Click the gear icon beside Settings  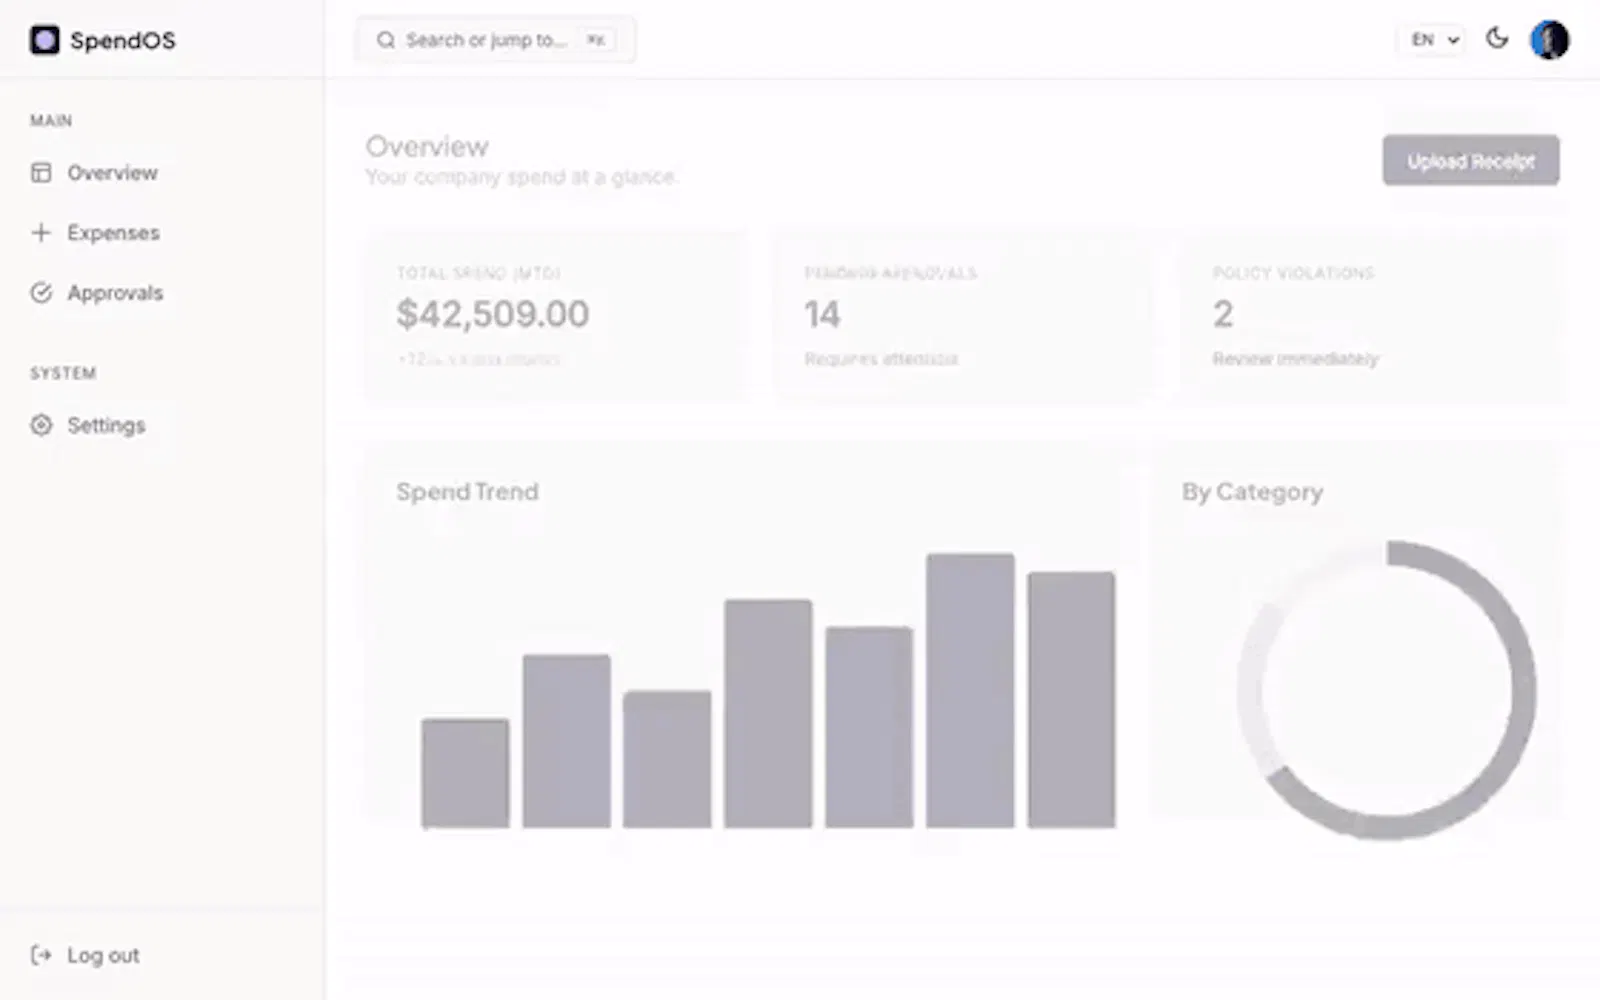41,425
